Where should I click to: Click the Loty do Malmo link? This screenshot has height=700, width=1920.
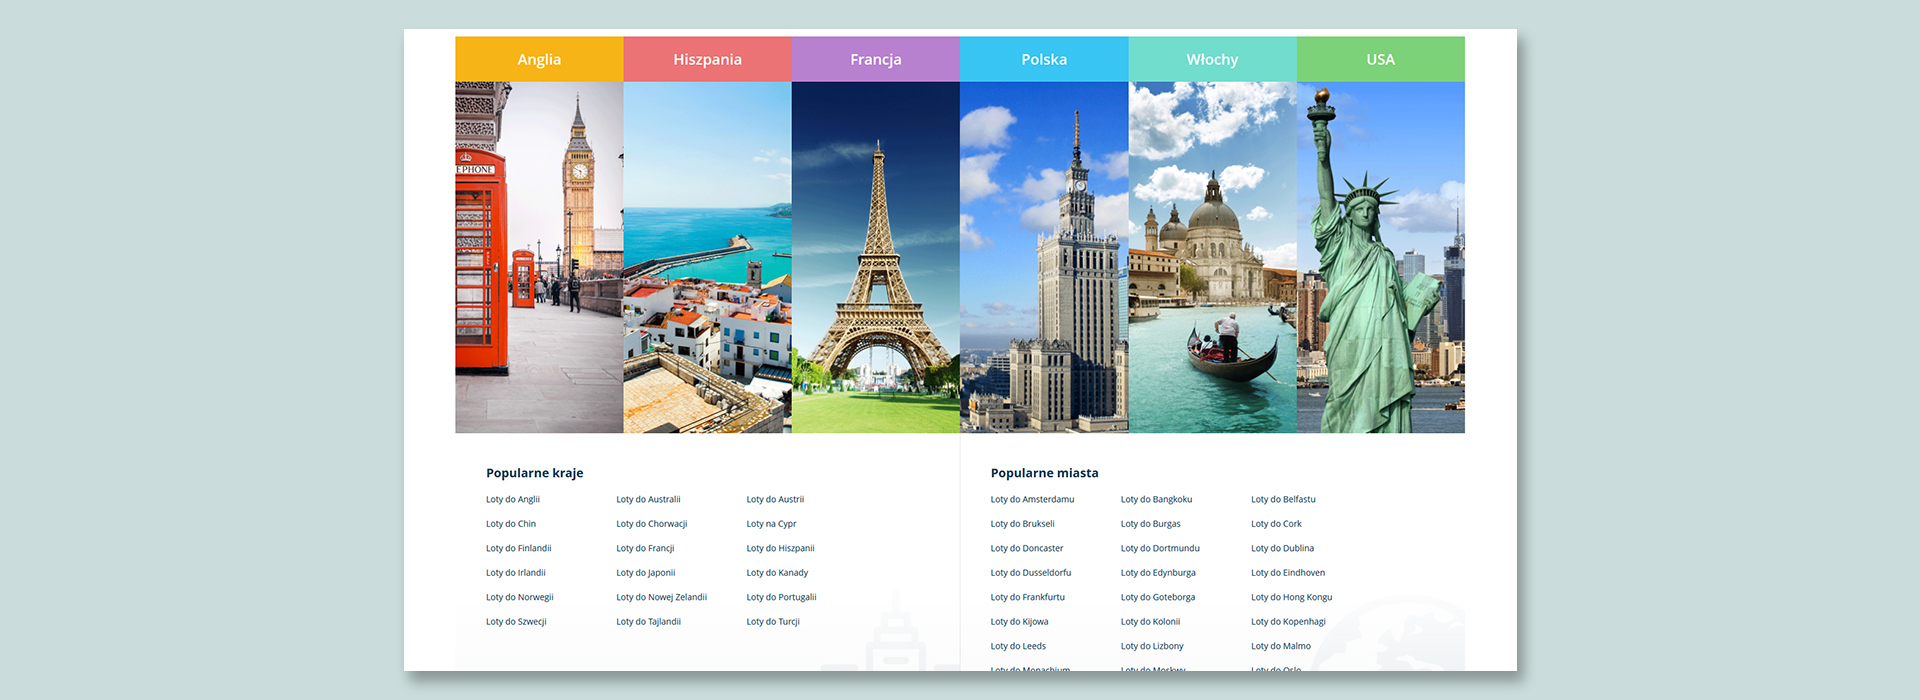coord(1281,646)
